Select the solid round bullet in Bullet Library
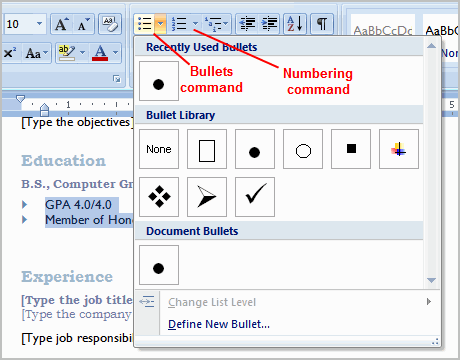Image resolution: width=460 pixels, height=360 pixels. 255,149
